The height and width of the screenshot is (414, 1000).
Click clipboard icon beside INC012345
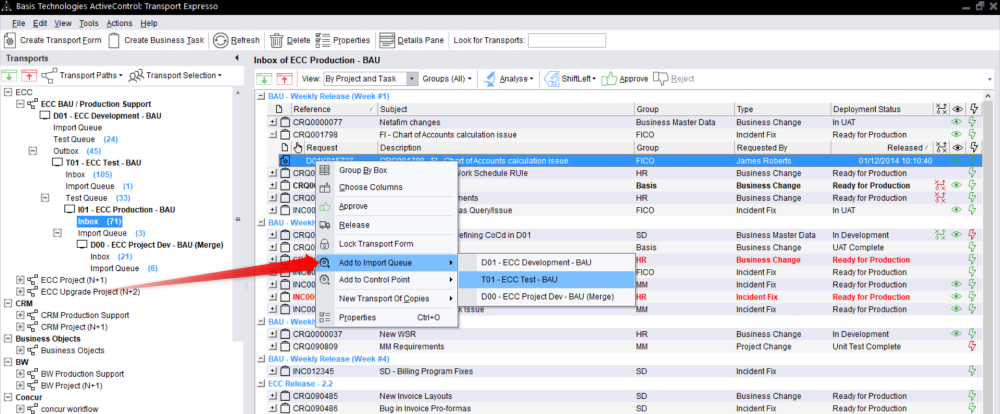pos(285,371)
